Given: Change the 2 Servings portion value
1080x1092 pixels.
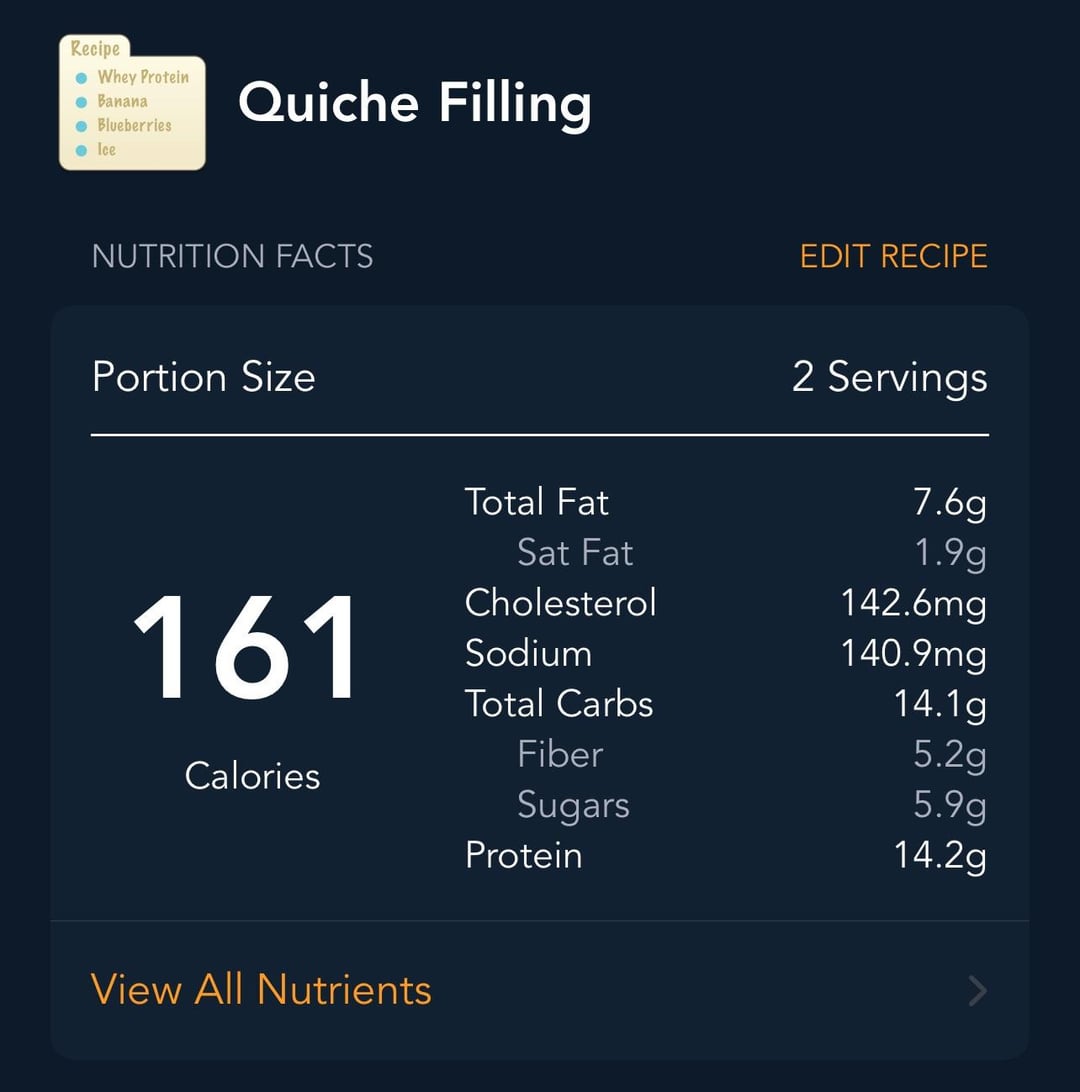Looking at the screenshot, I should pyautogui.click(x=889, y=377).
